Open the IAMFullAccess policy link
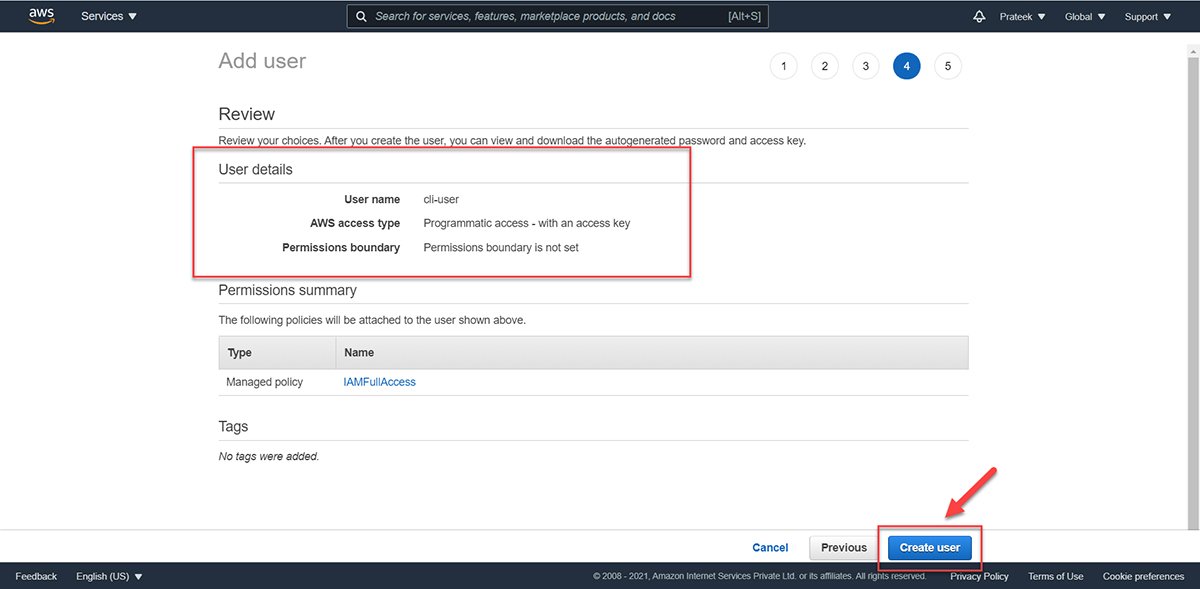This screenshot has height=589, width=1200. click(x=380, y=381)
